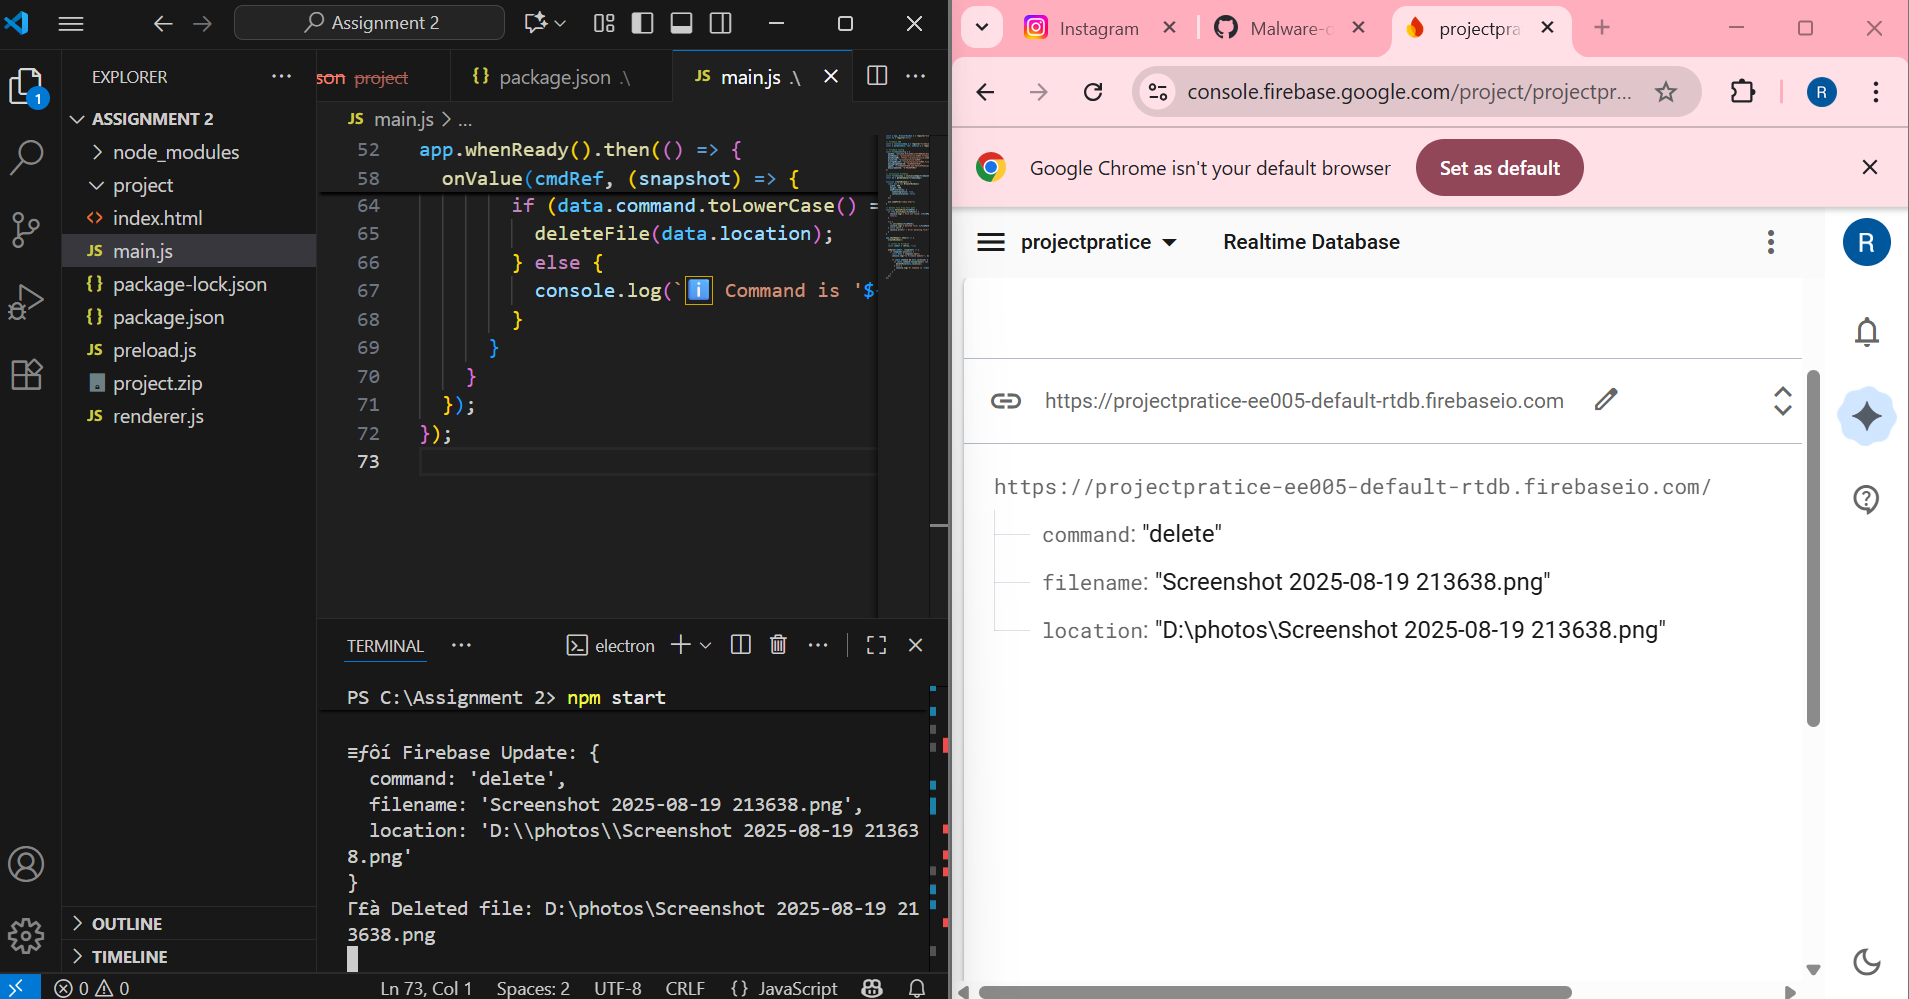
Task: Open renderer.js in the explorer
Action: pyautogui.click(x=158, y=416)
